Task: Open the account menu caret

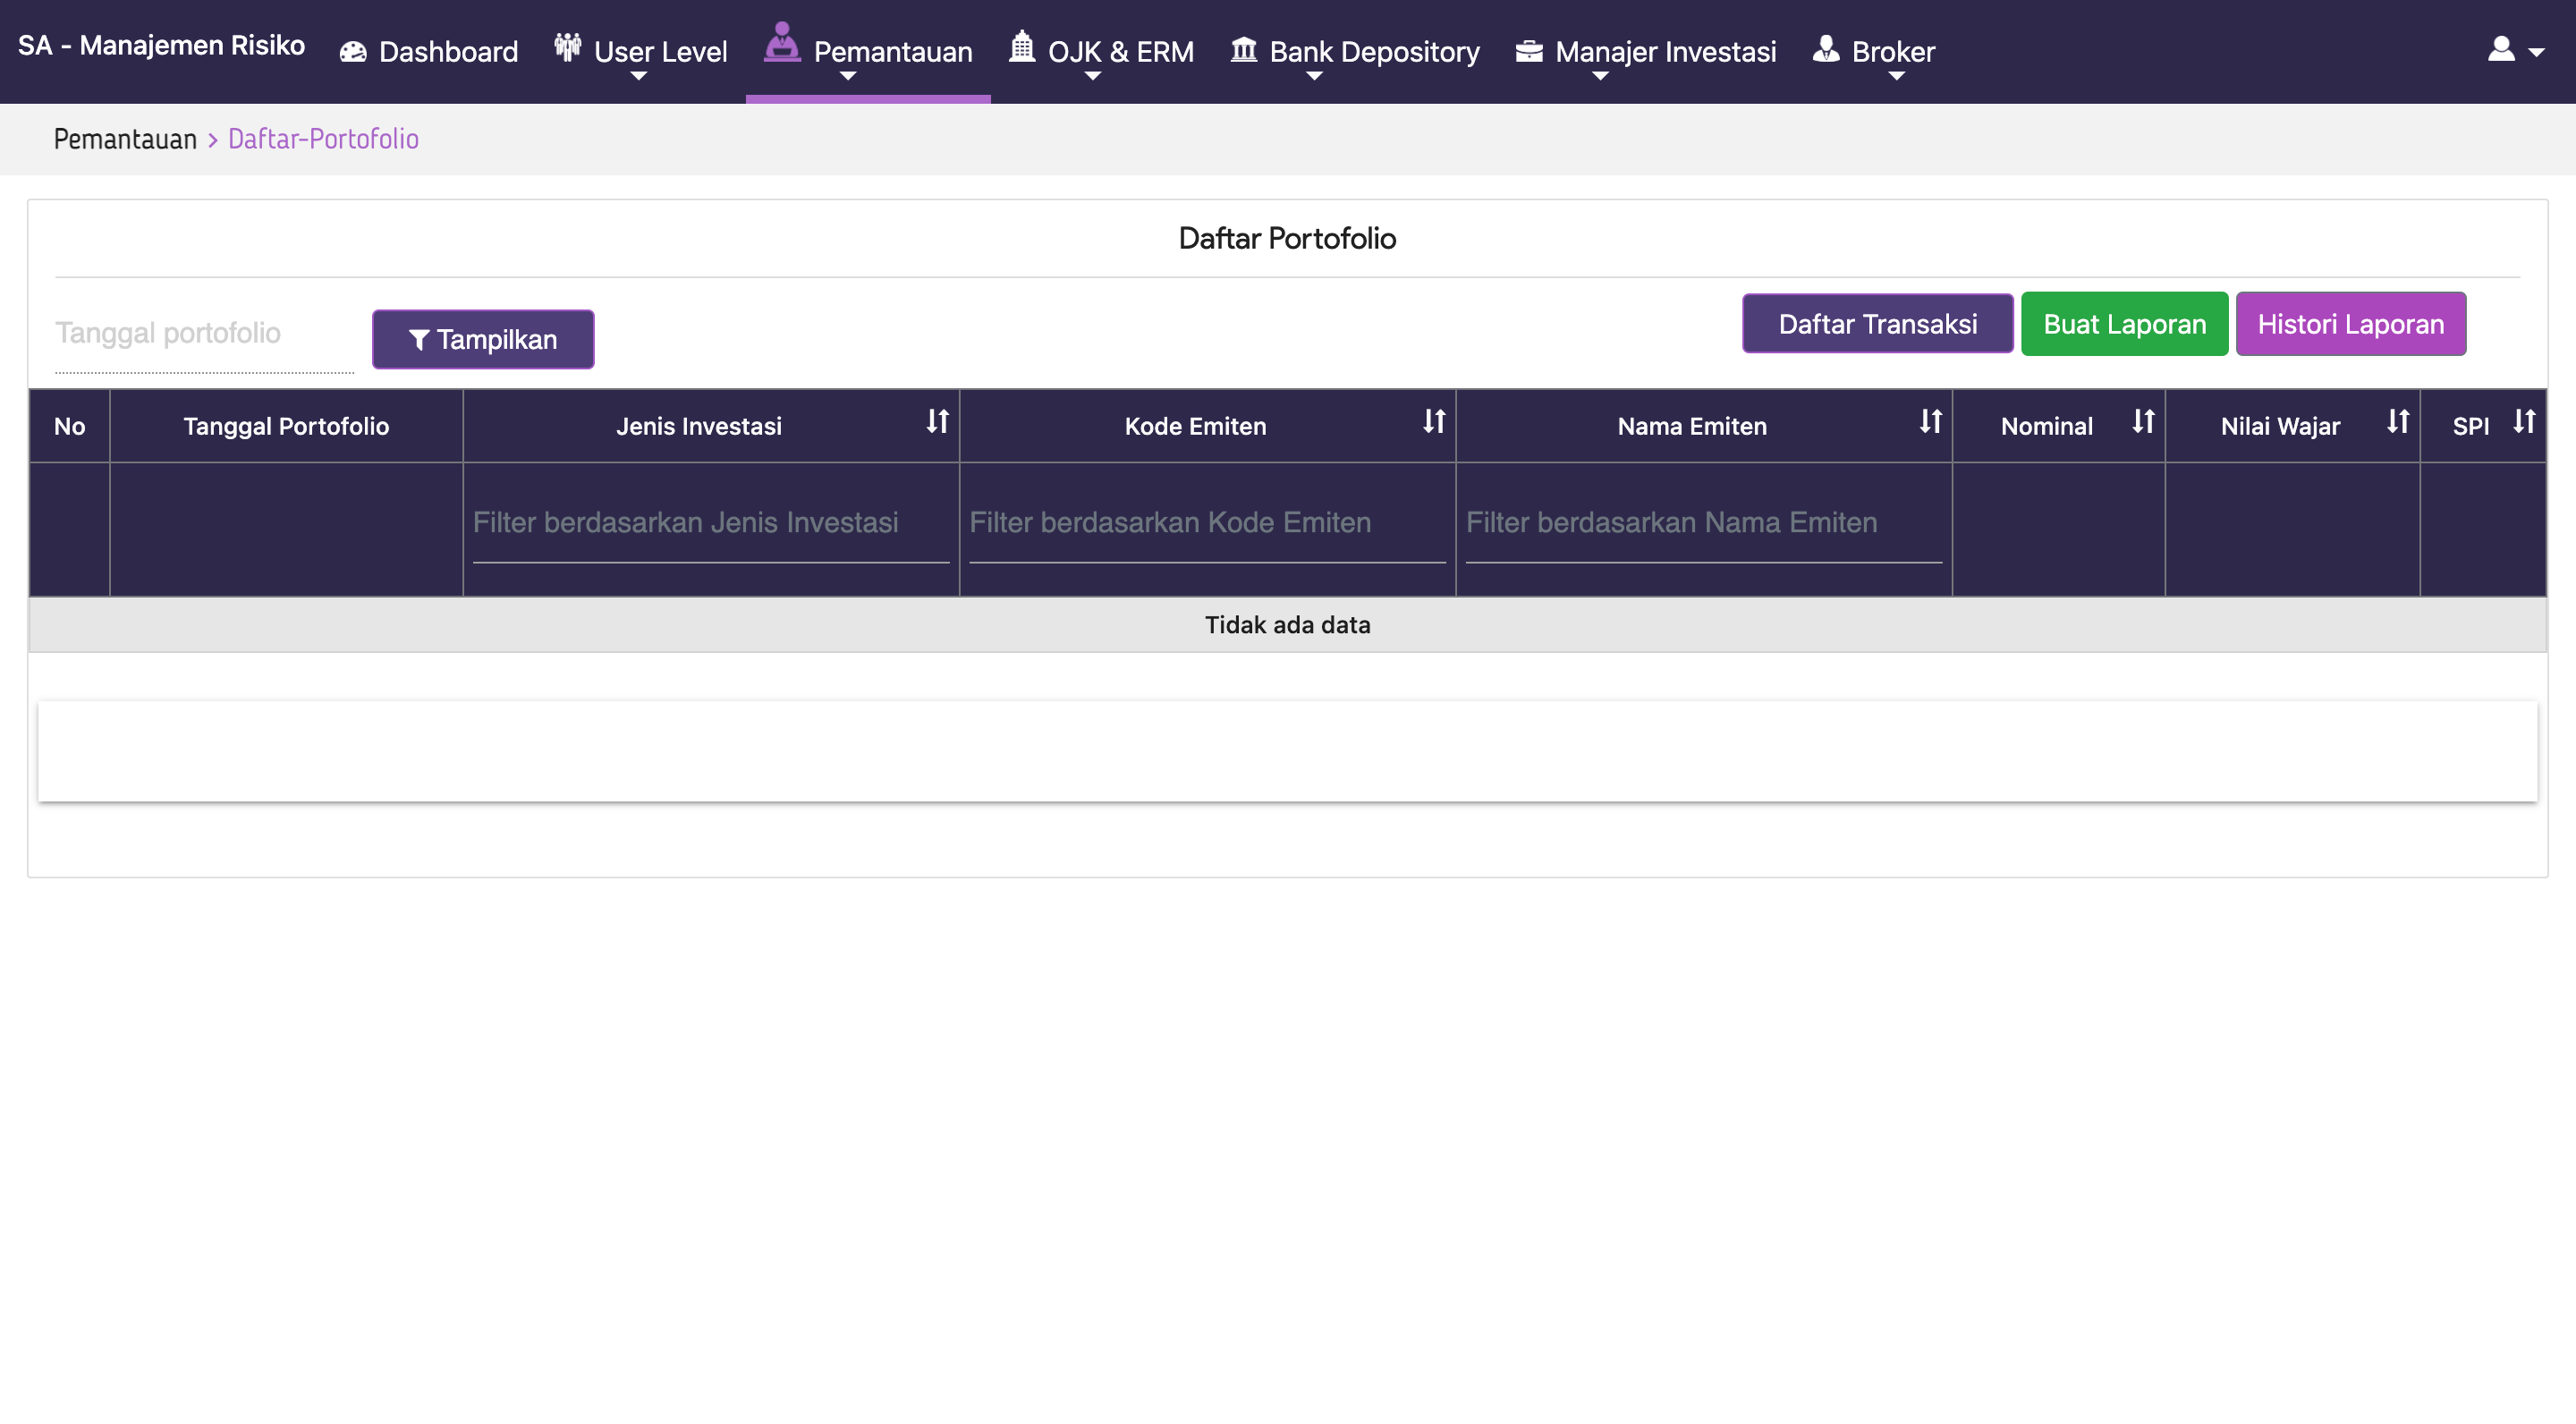Action: click(x=2537, y=52)
